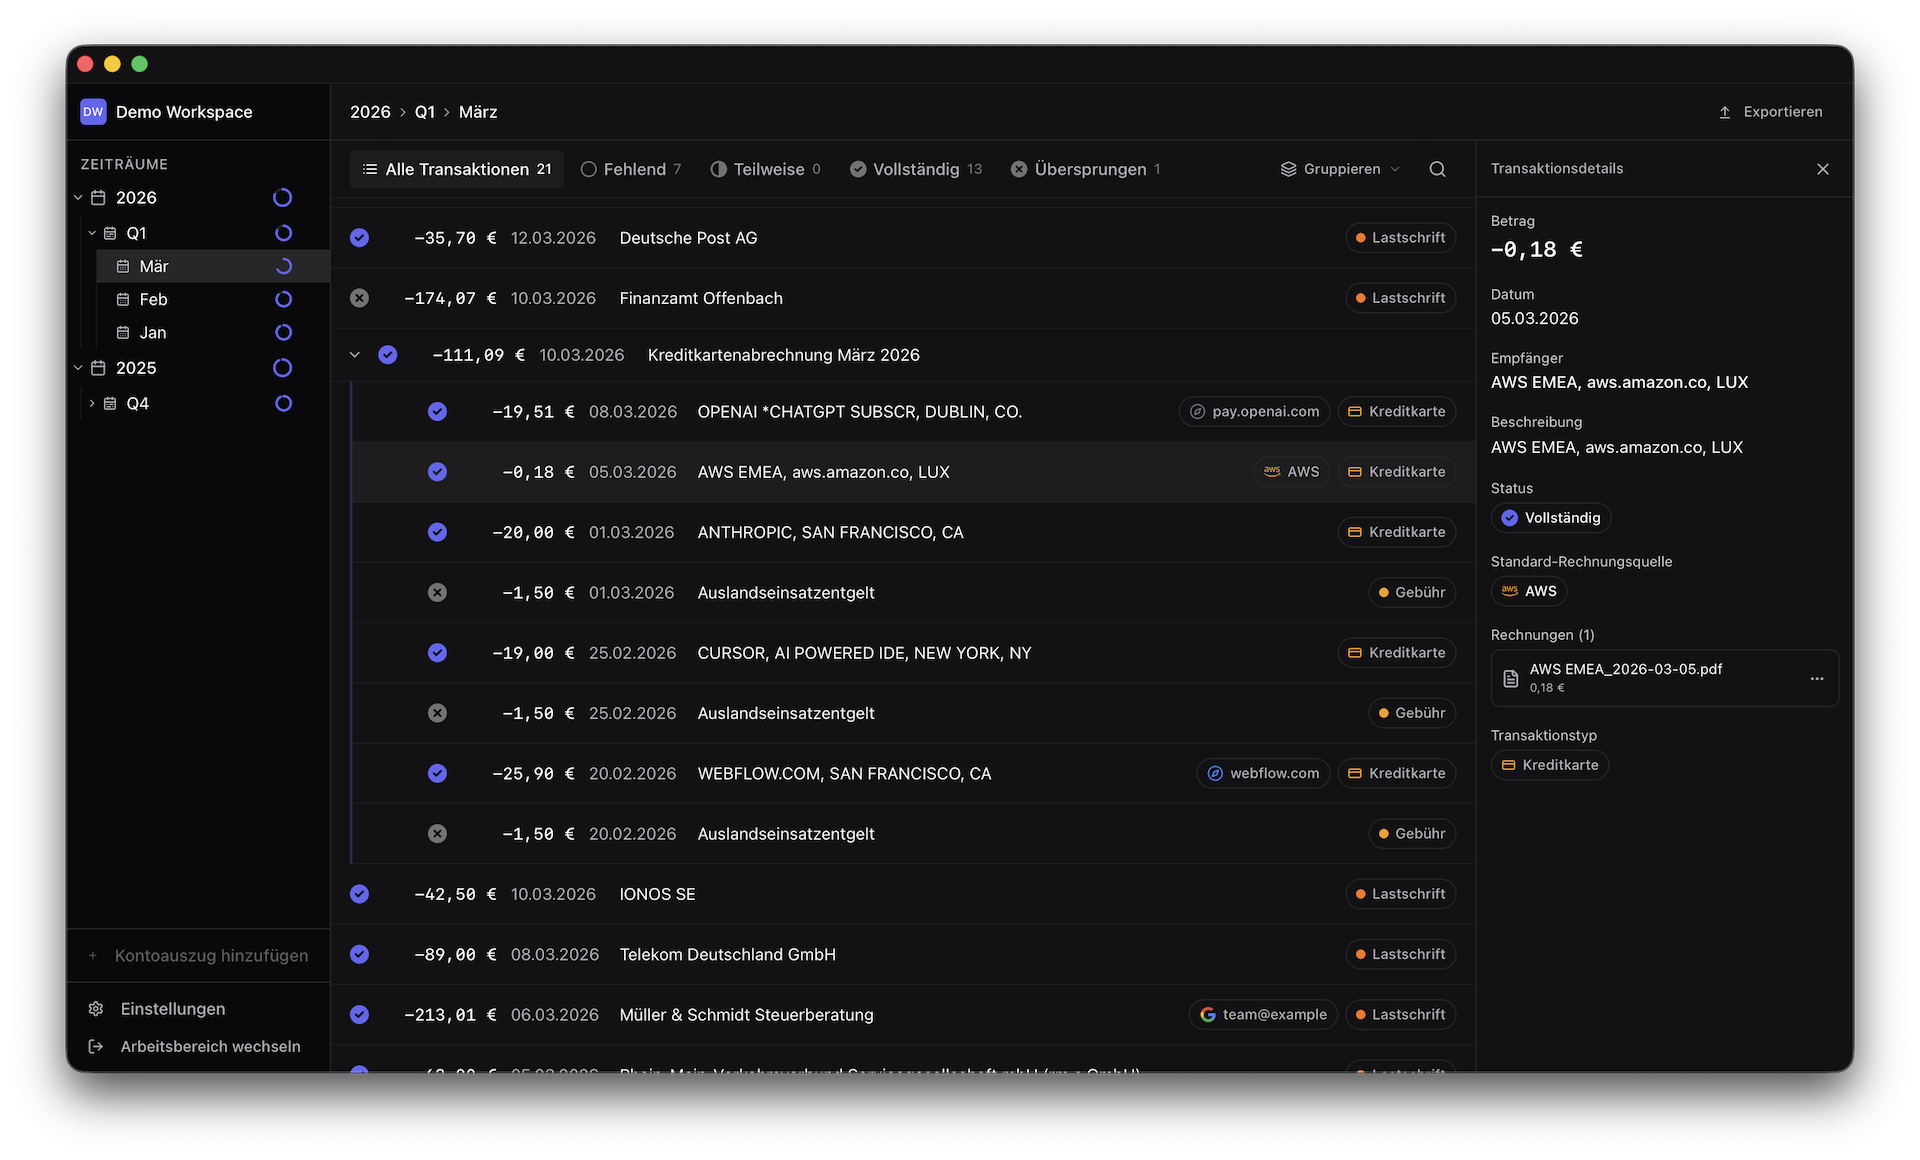Toggle status check of Kreditkartenabrechnung März 2026
1920x1160 pixels.
pyautogui.click(x=388, y=355)
